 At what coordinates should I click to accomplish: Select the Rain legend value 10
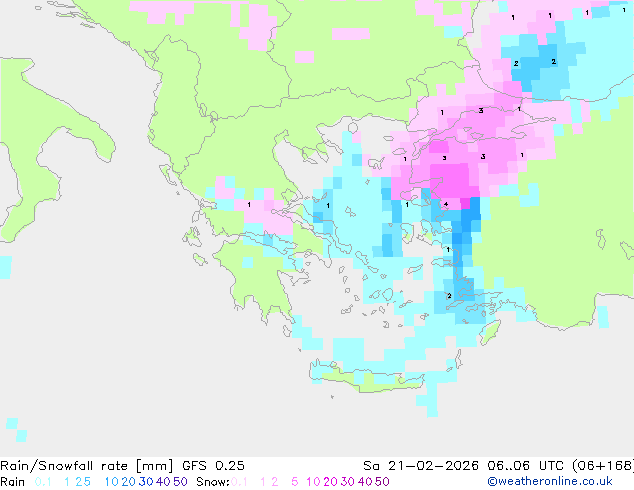pyautogui.click(x=112, y=482)
